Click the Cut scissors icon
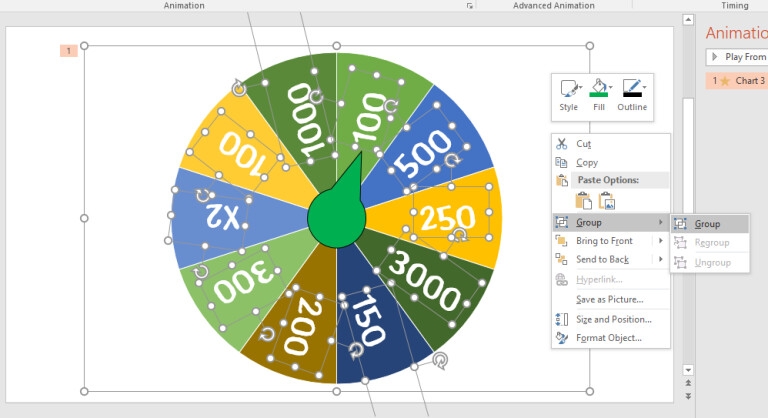The width and height of the screenshot is (768, 418). 561,144
